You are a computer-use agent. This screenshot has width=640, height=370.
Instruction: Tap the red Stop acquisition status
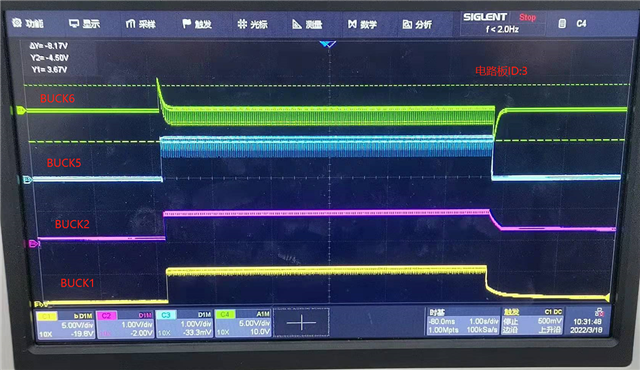click(527, 17)
